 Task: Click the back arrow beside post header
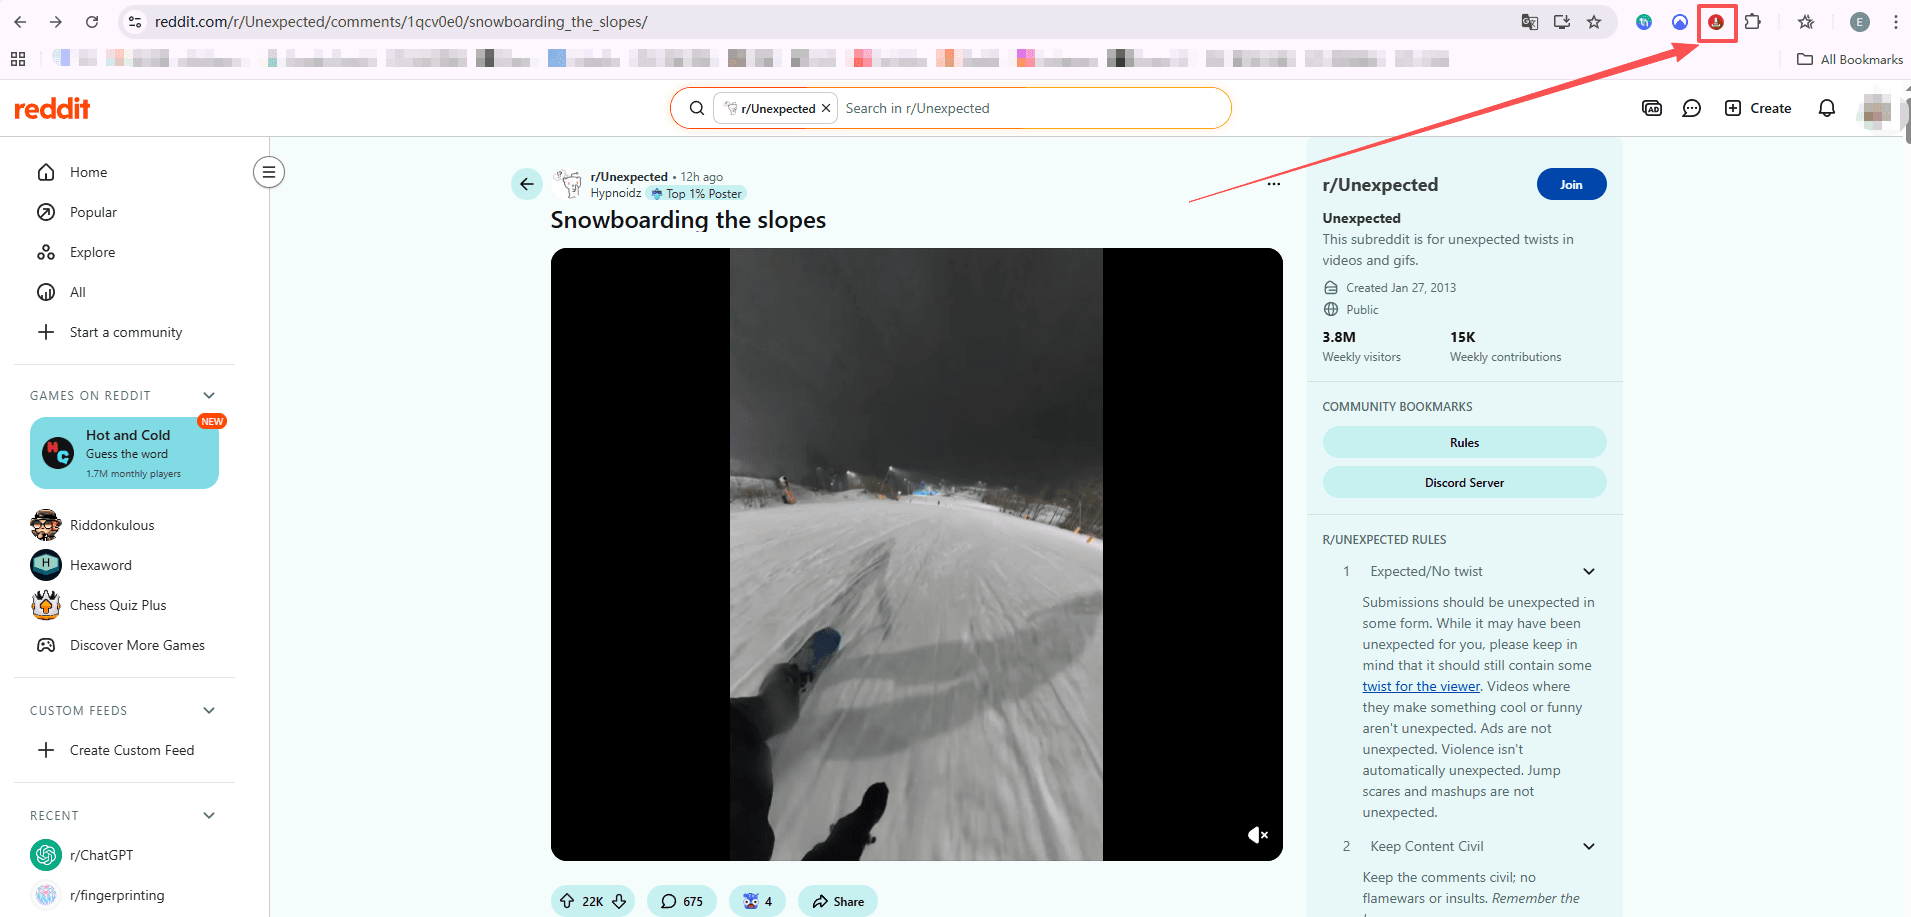coord(527,184)
